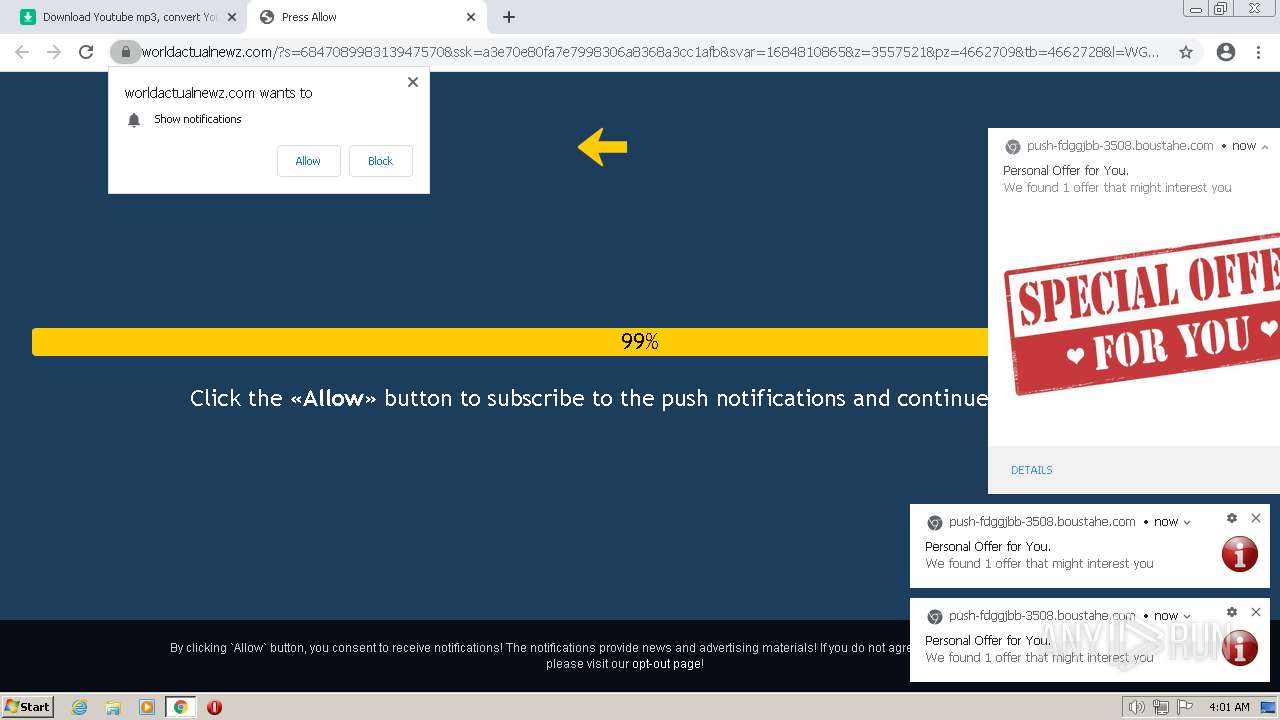Click the red info icon in middle notification
Image resolution: width=1280 pixels, height=720 pixels.
point(1240,554)
